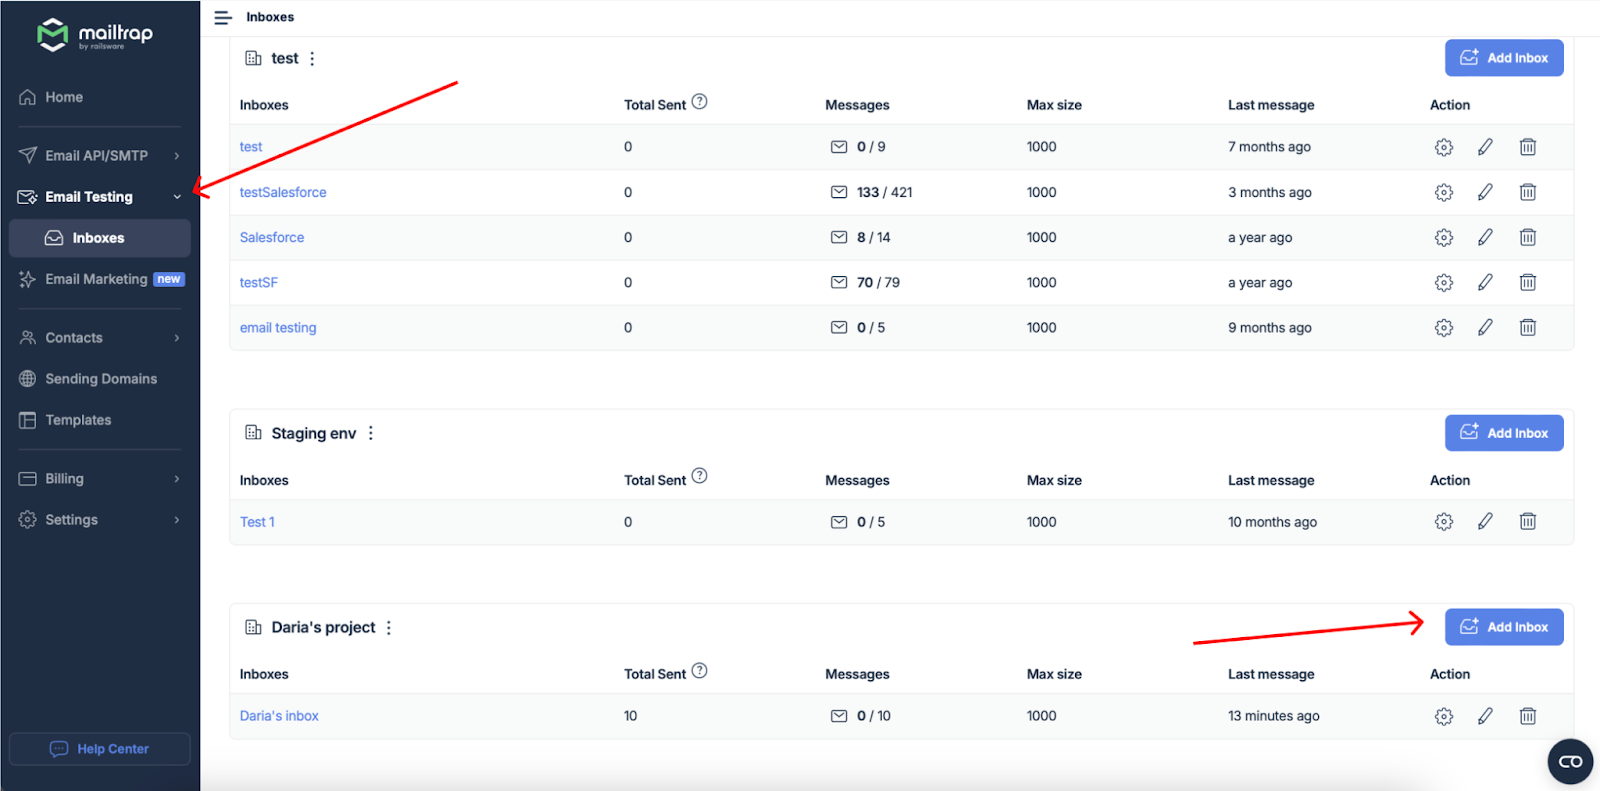Open settings gear for Test 1 inbox
Screen dimensions: 1600x791
(x=1443, y=522)
